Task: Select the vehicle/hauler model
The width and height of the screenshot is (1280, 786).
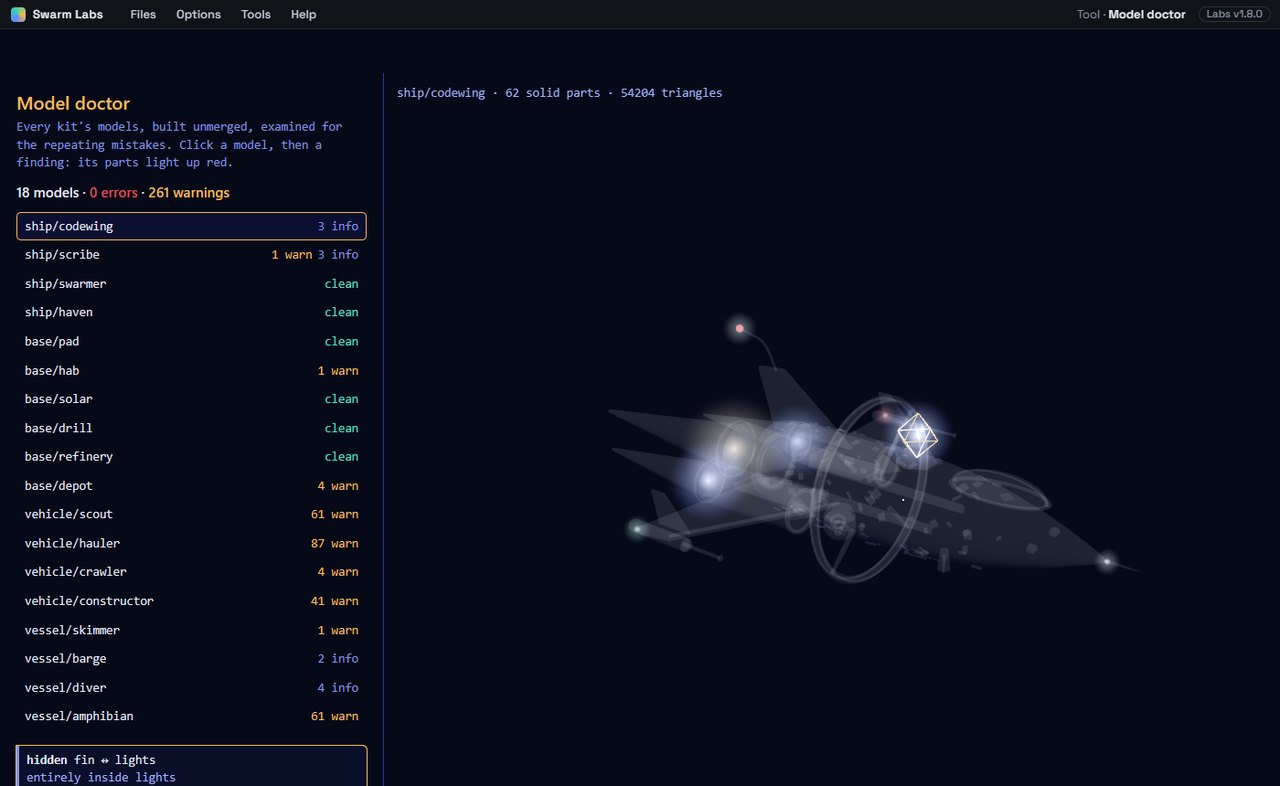Action: coord(192,543)
